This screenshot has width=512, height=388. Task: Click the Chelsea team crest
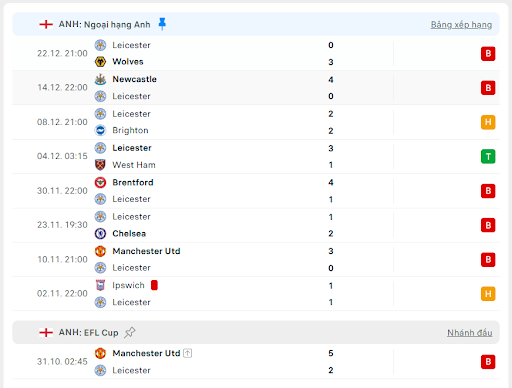tap(100, 233)
